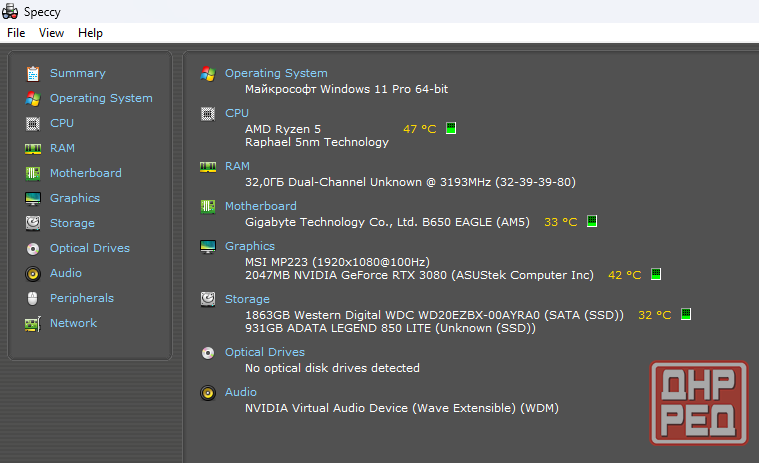This screenshot has width=759, height=463.
Task: Click the storage temperature reading 32 °C
Action: [654, 315]
